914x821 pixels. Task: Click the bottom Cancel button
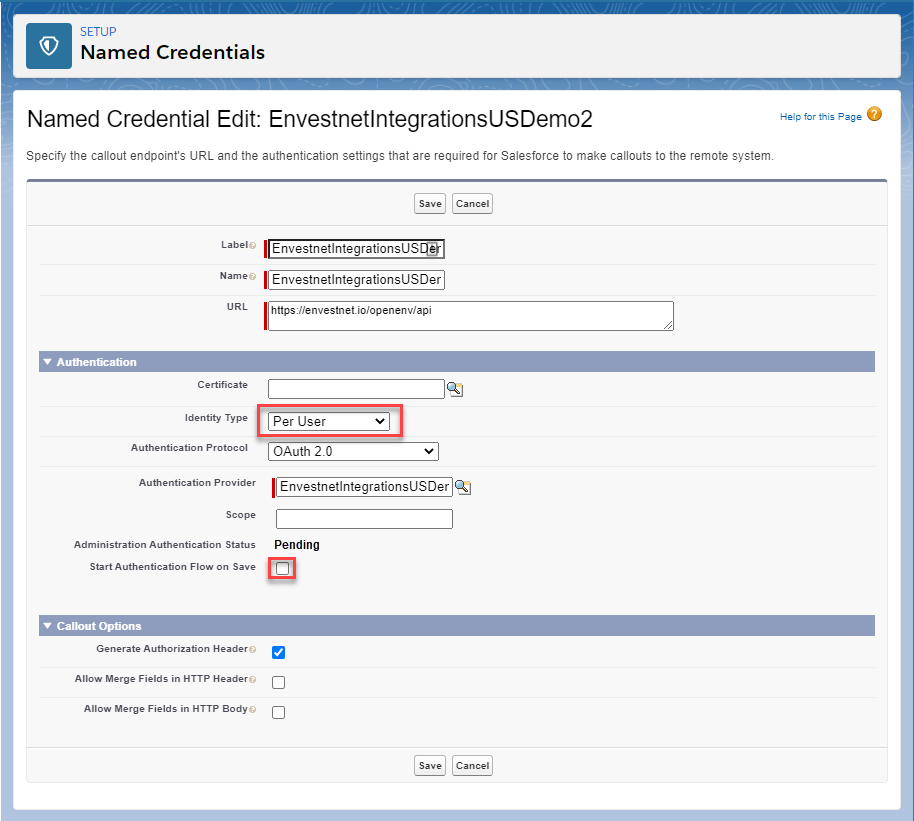click(x=473, y=766)
